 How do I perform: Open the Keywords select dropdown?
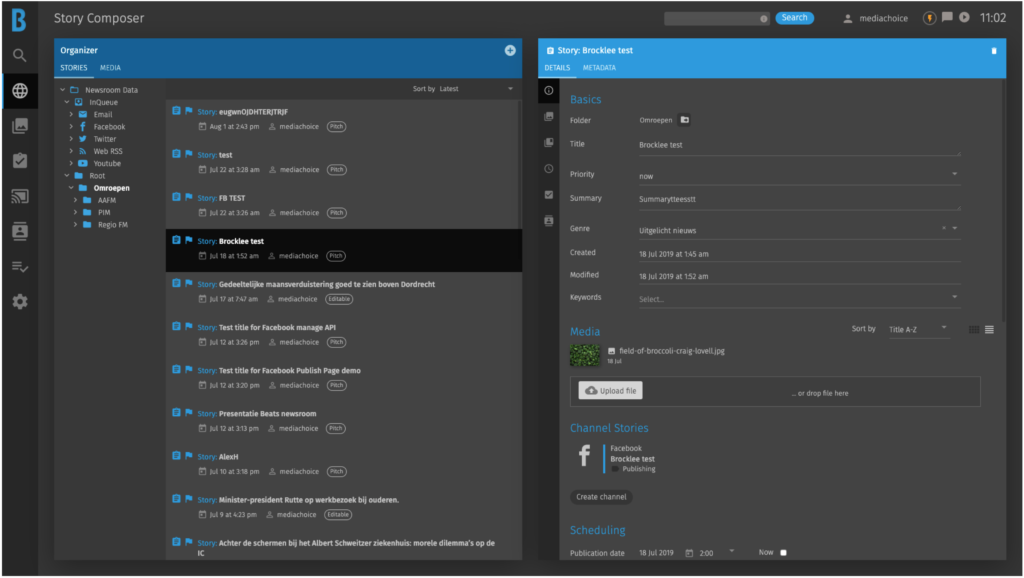point(799,298)
